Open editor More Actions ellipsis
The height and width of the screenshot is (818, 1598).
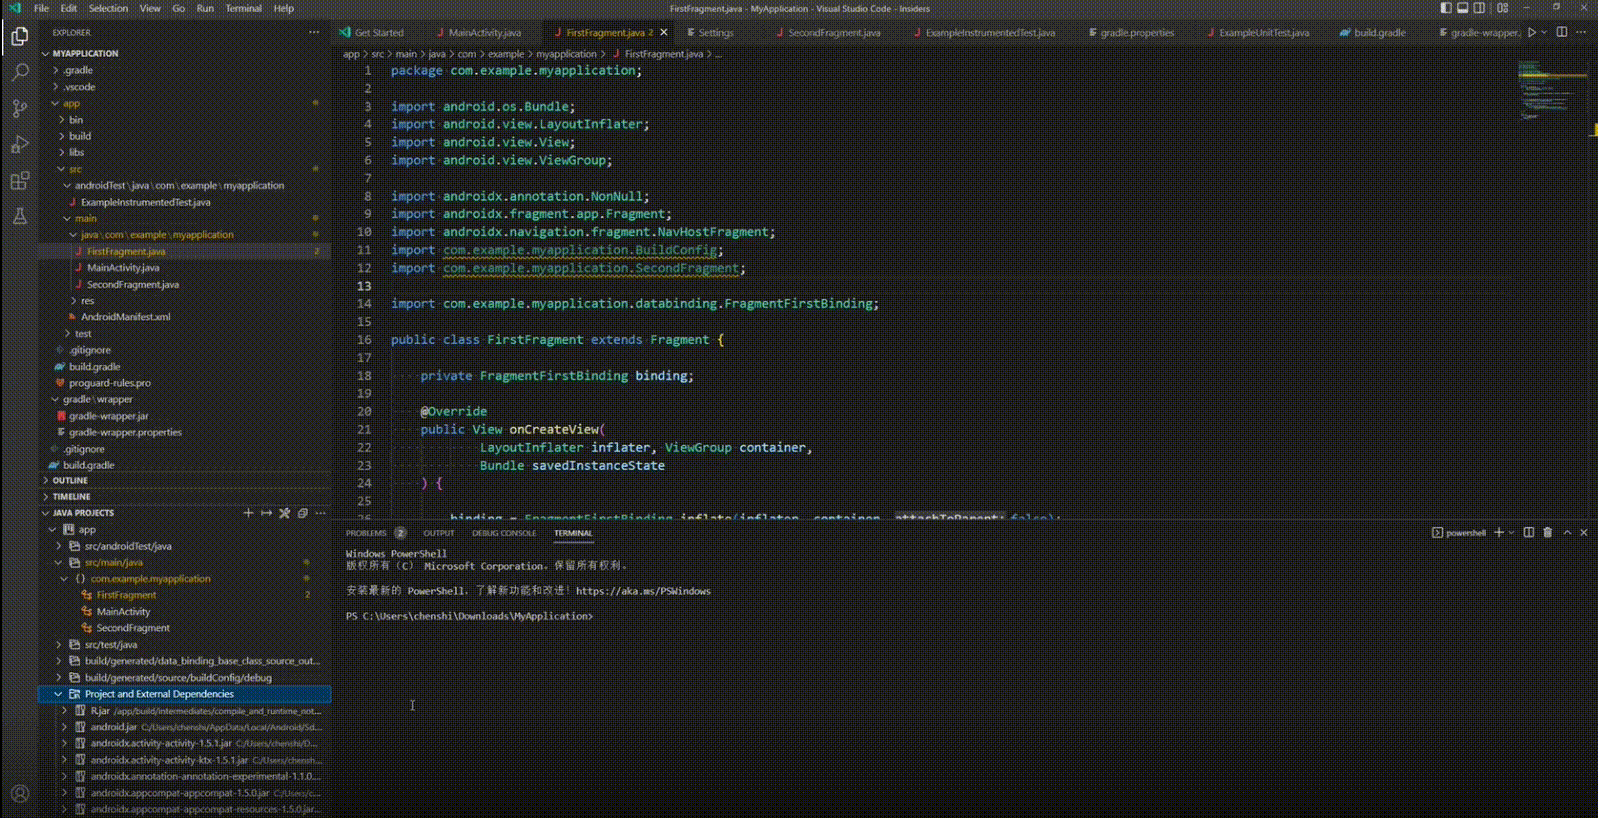1581,32
